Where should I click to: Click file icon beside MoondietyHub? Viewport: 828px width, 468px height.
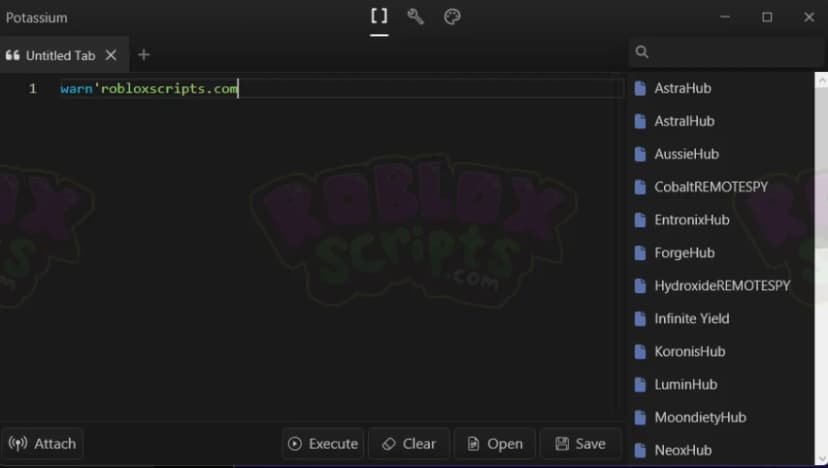coord(640,417)
